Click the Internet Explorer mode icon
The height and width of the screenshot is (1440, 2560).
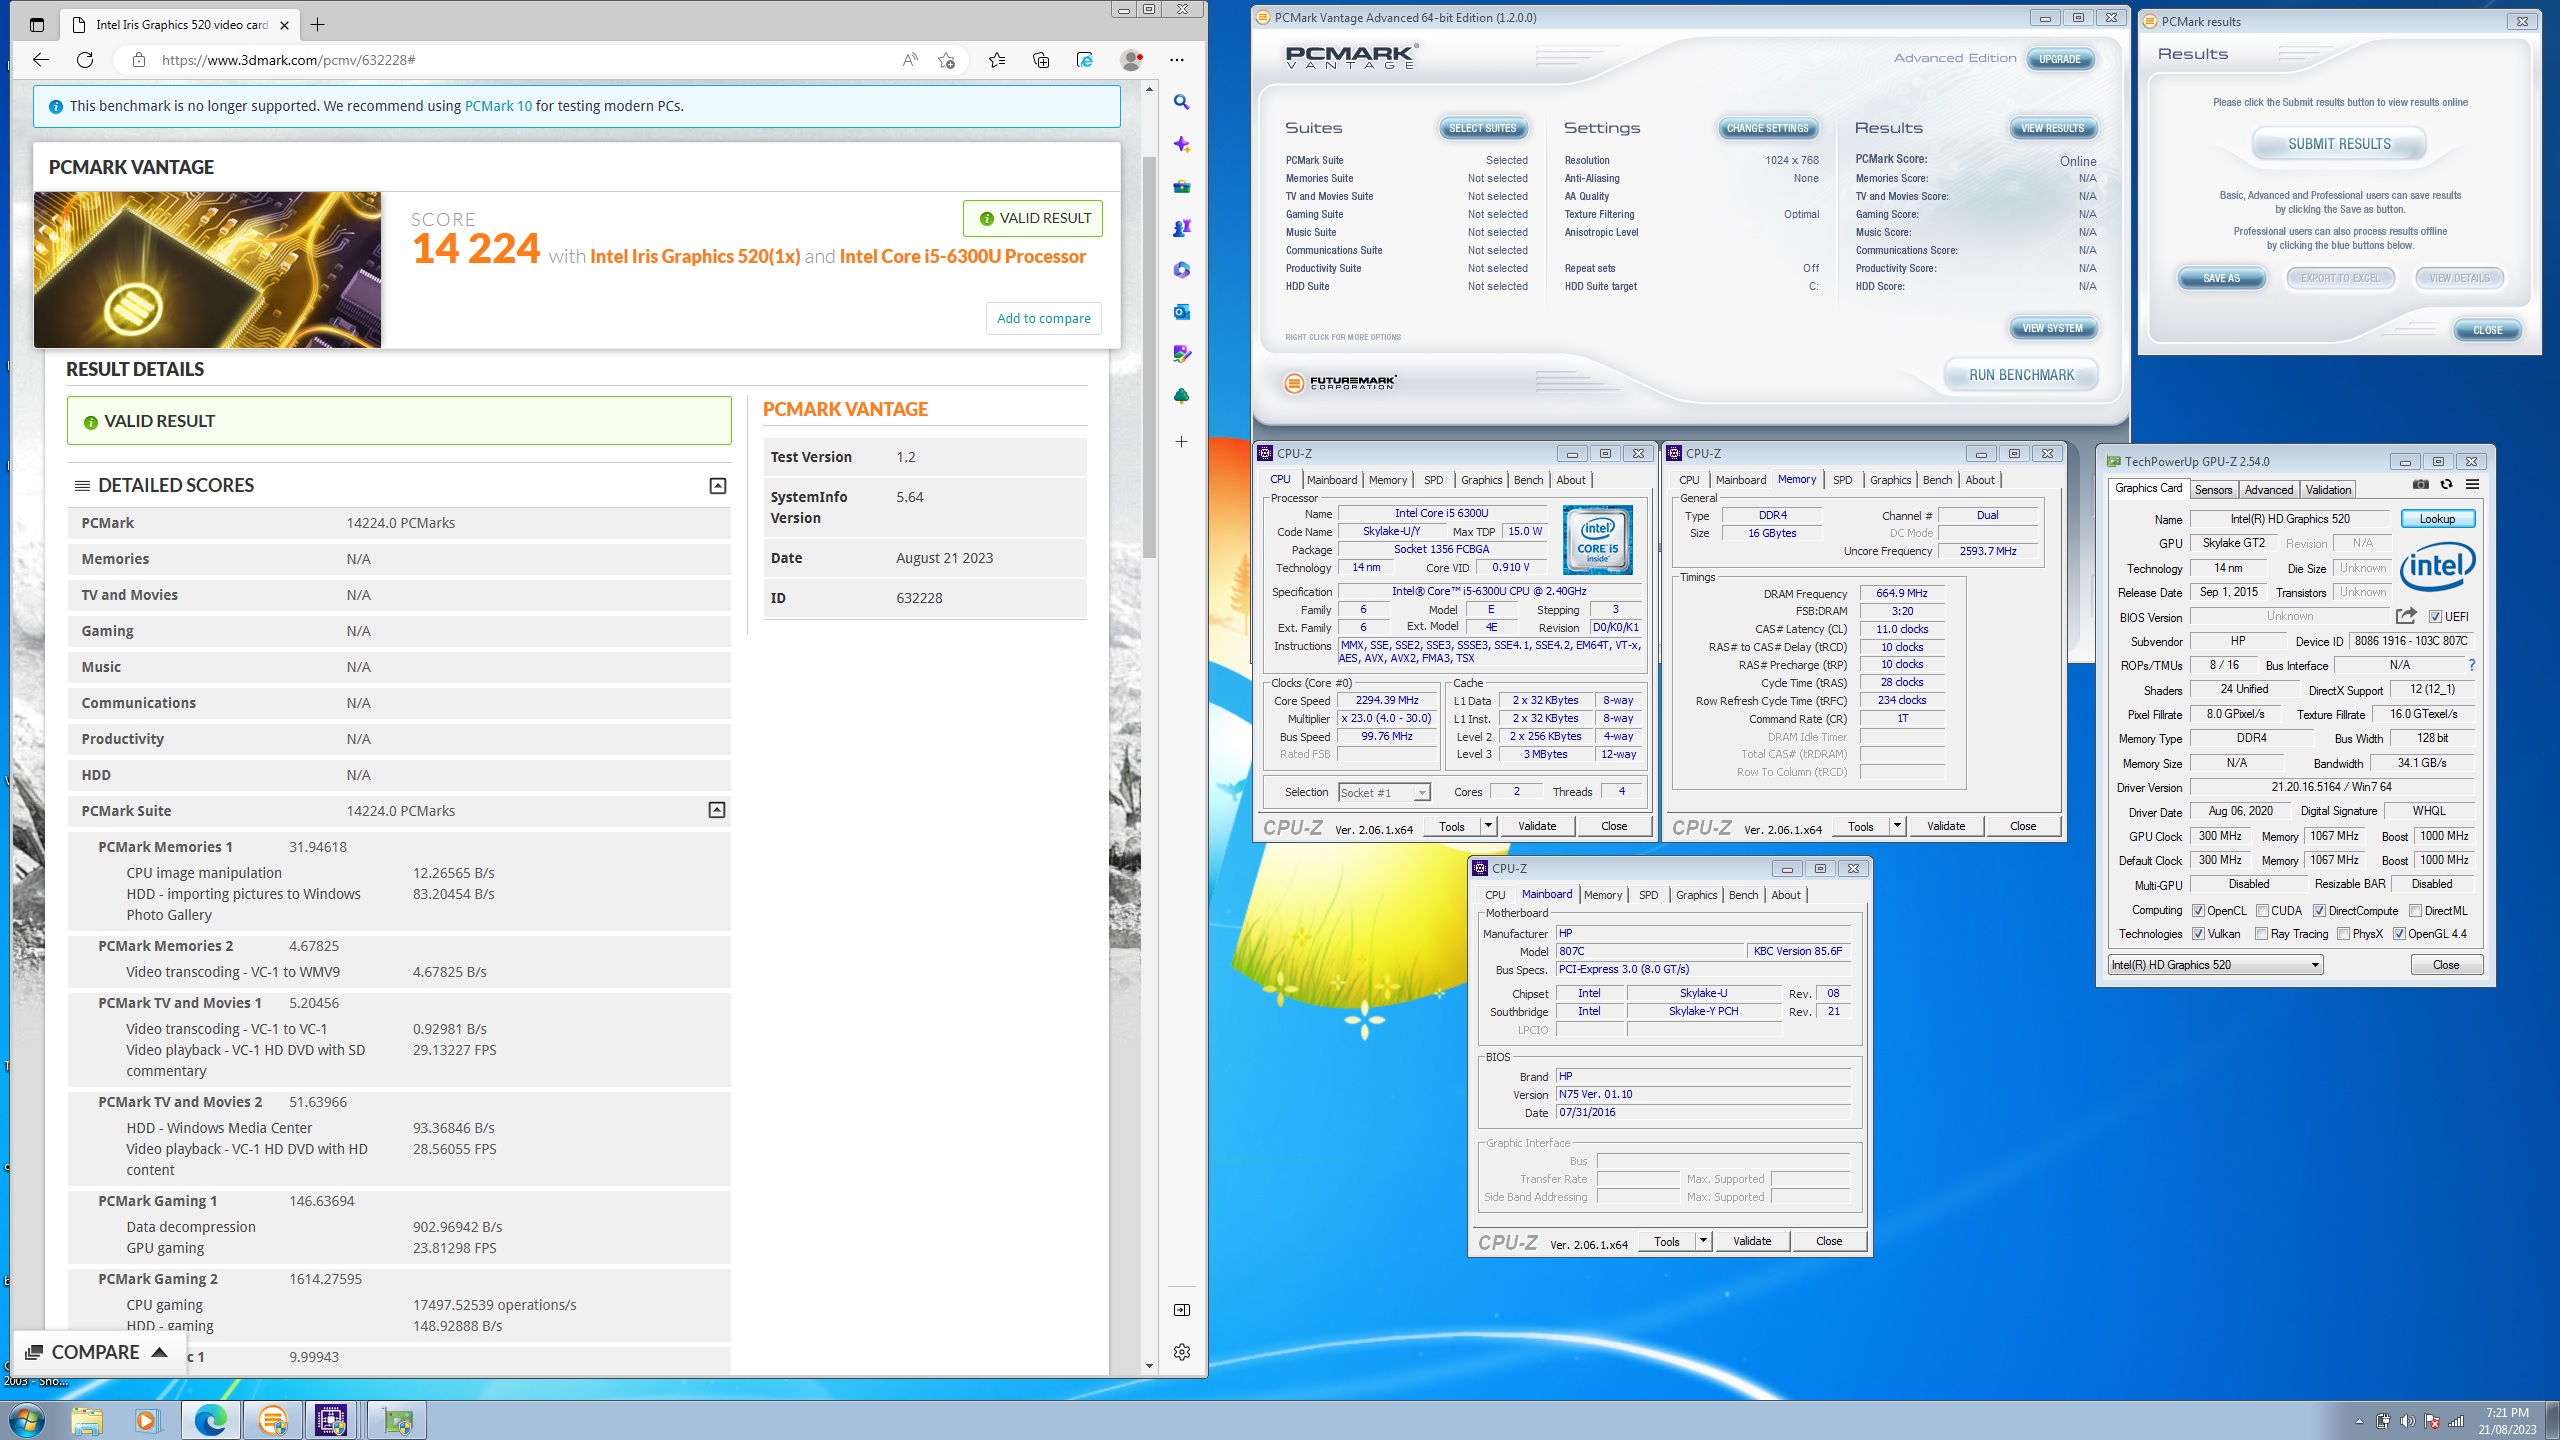coord(1085,60)
